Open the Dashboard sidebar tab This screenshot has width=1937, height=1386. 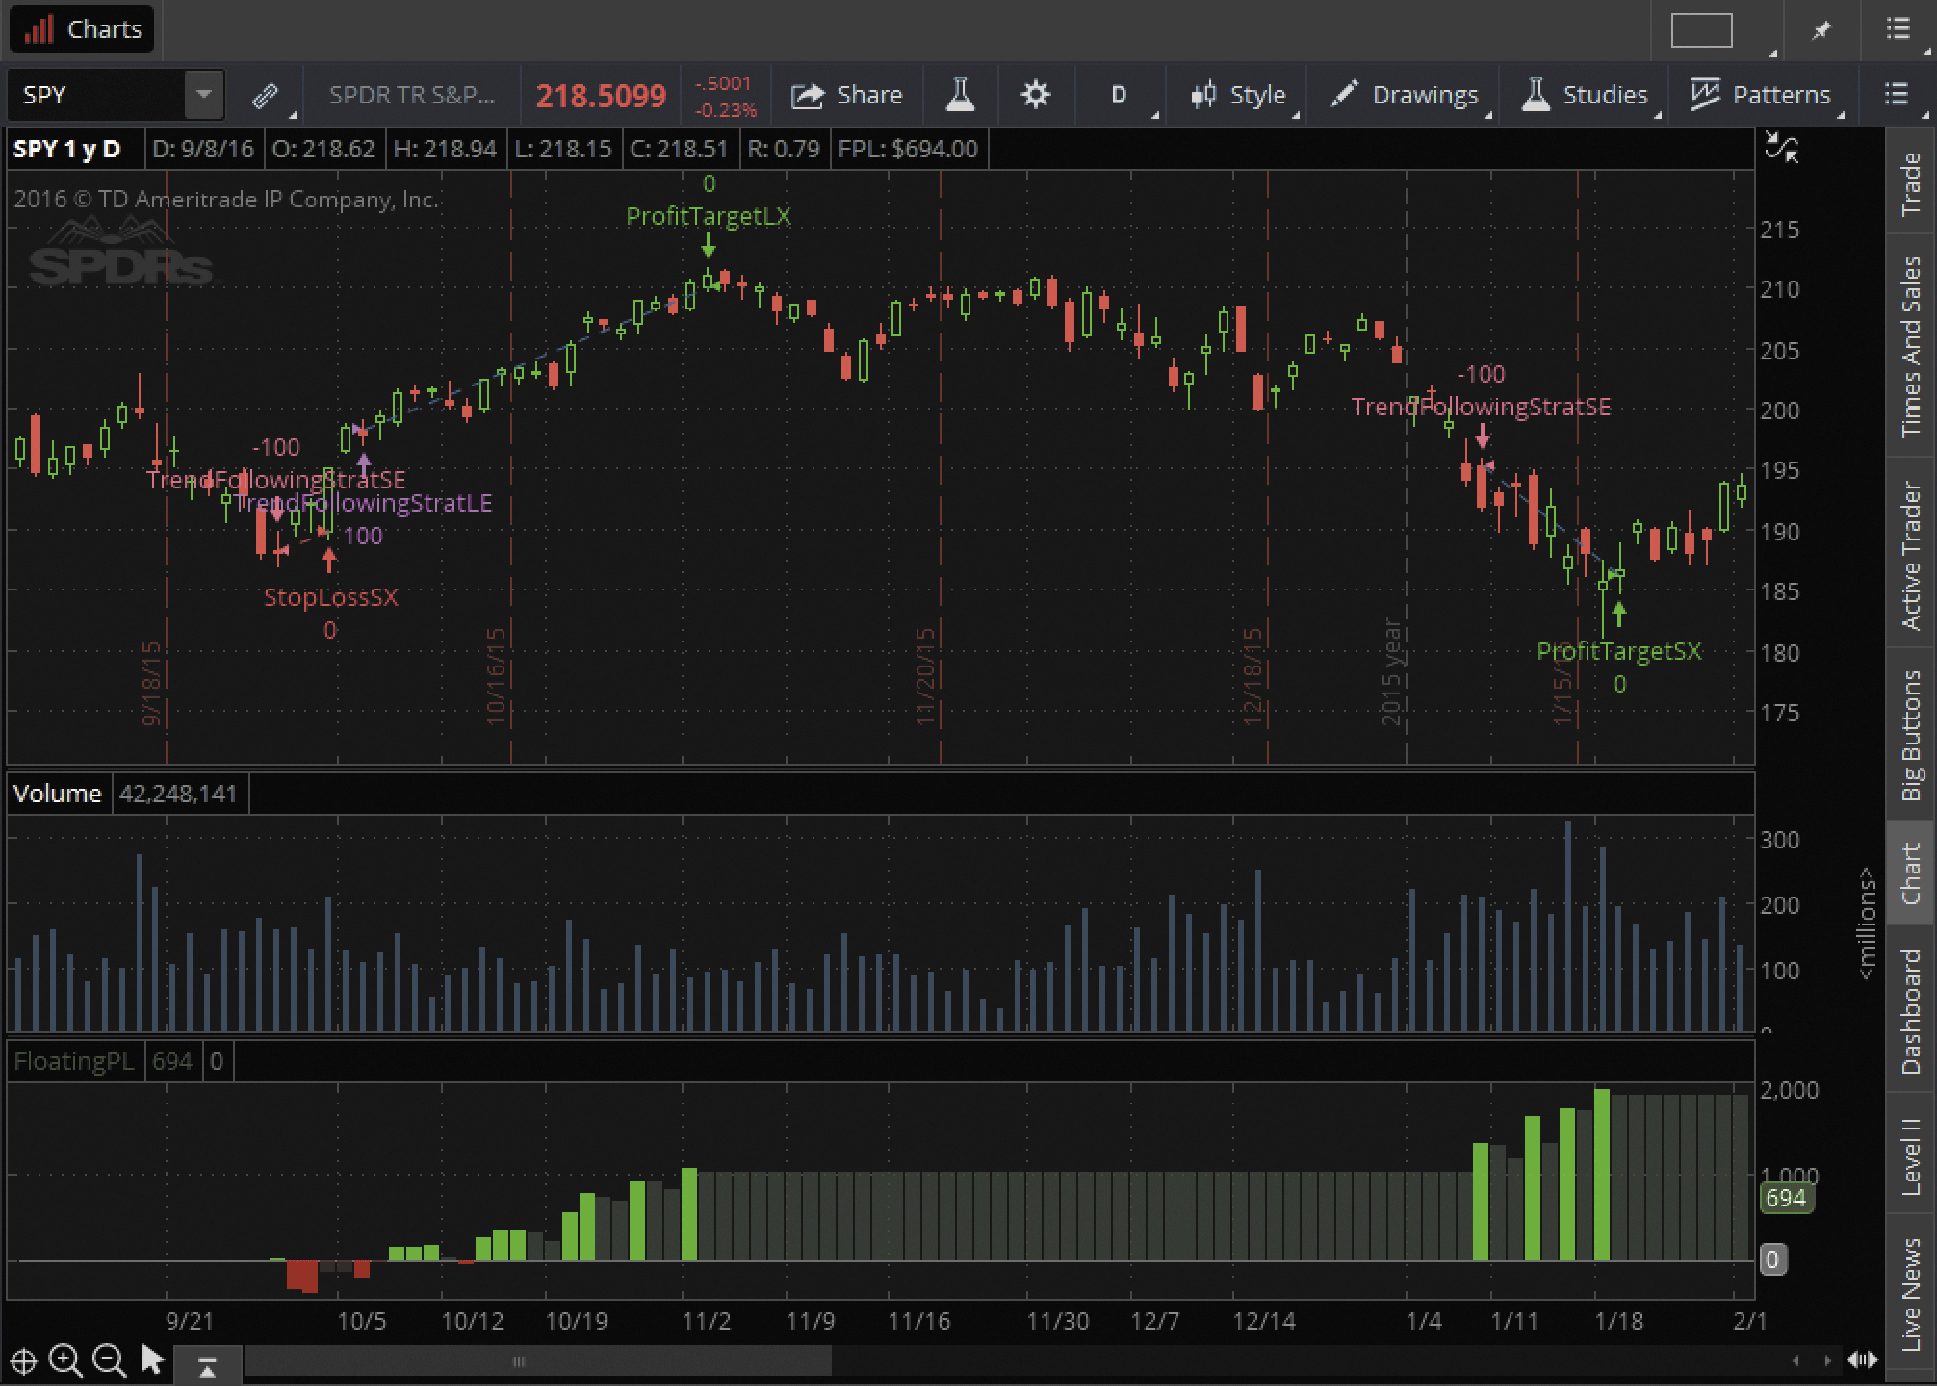click(x=1911, y=1011)
